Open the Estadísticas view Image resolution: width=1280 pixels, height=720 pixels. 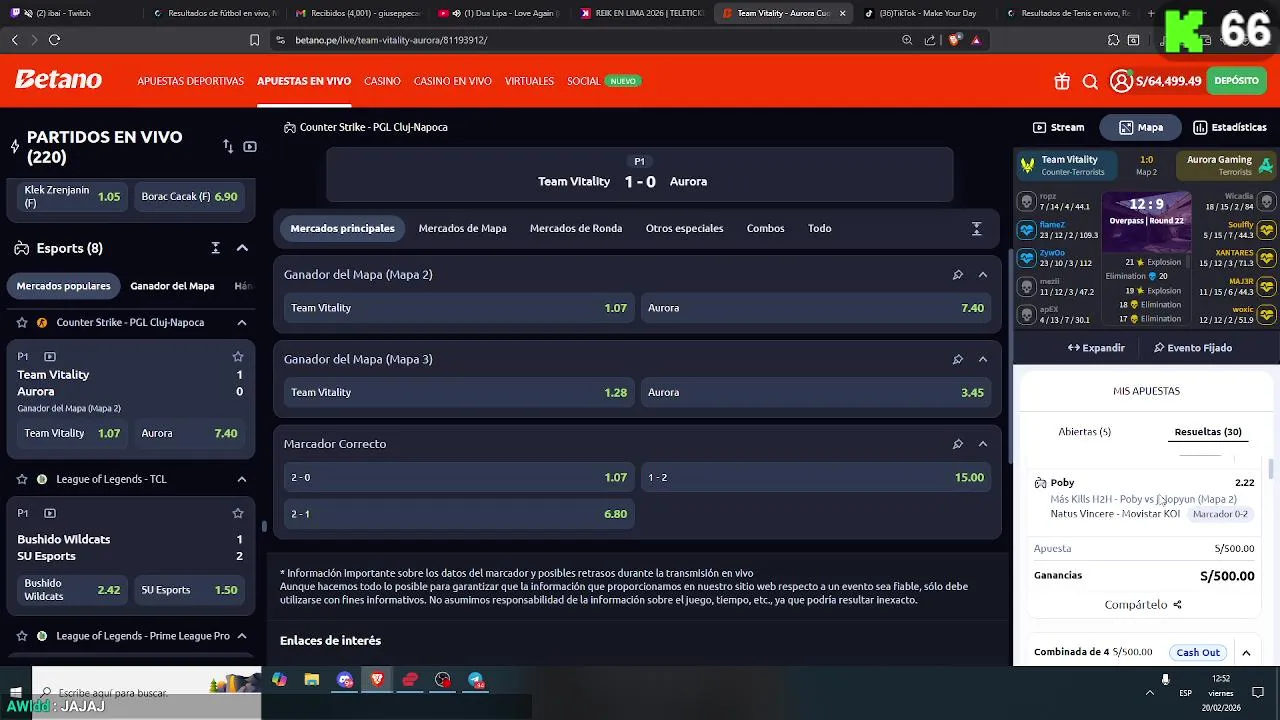pos(1230,127)
